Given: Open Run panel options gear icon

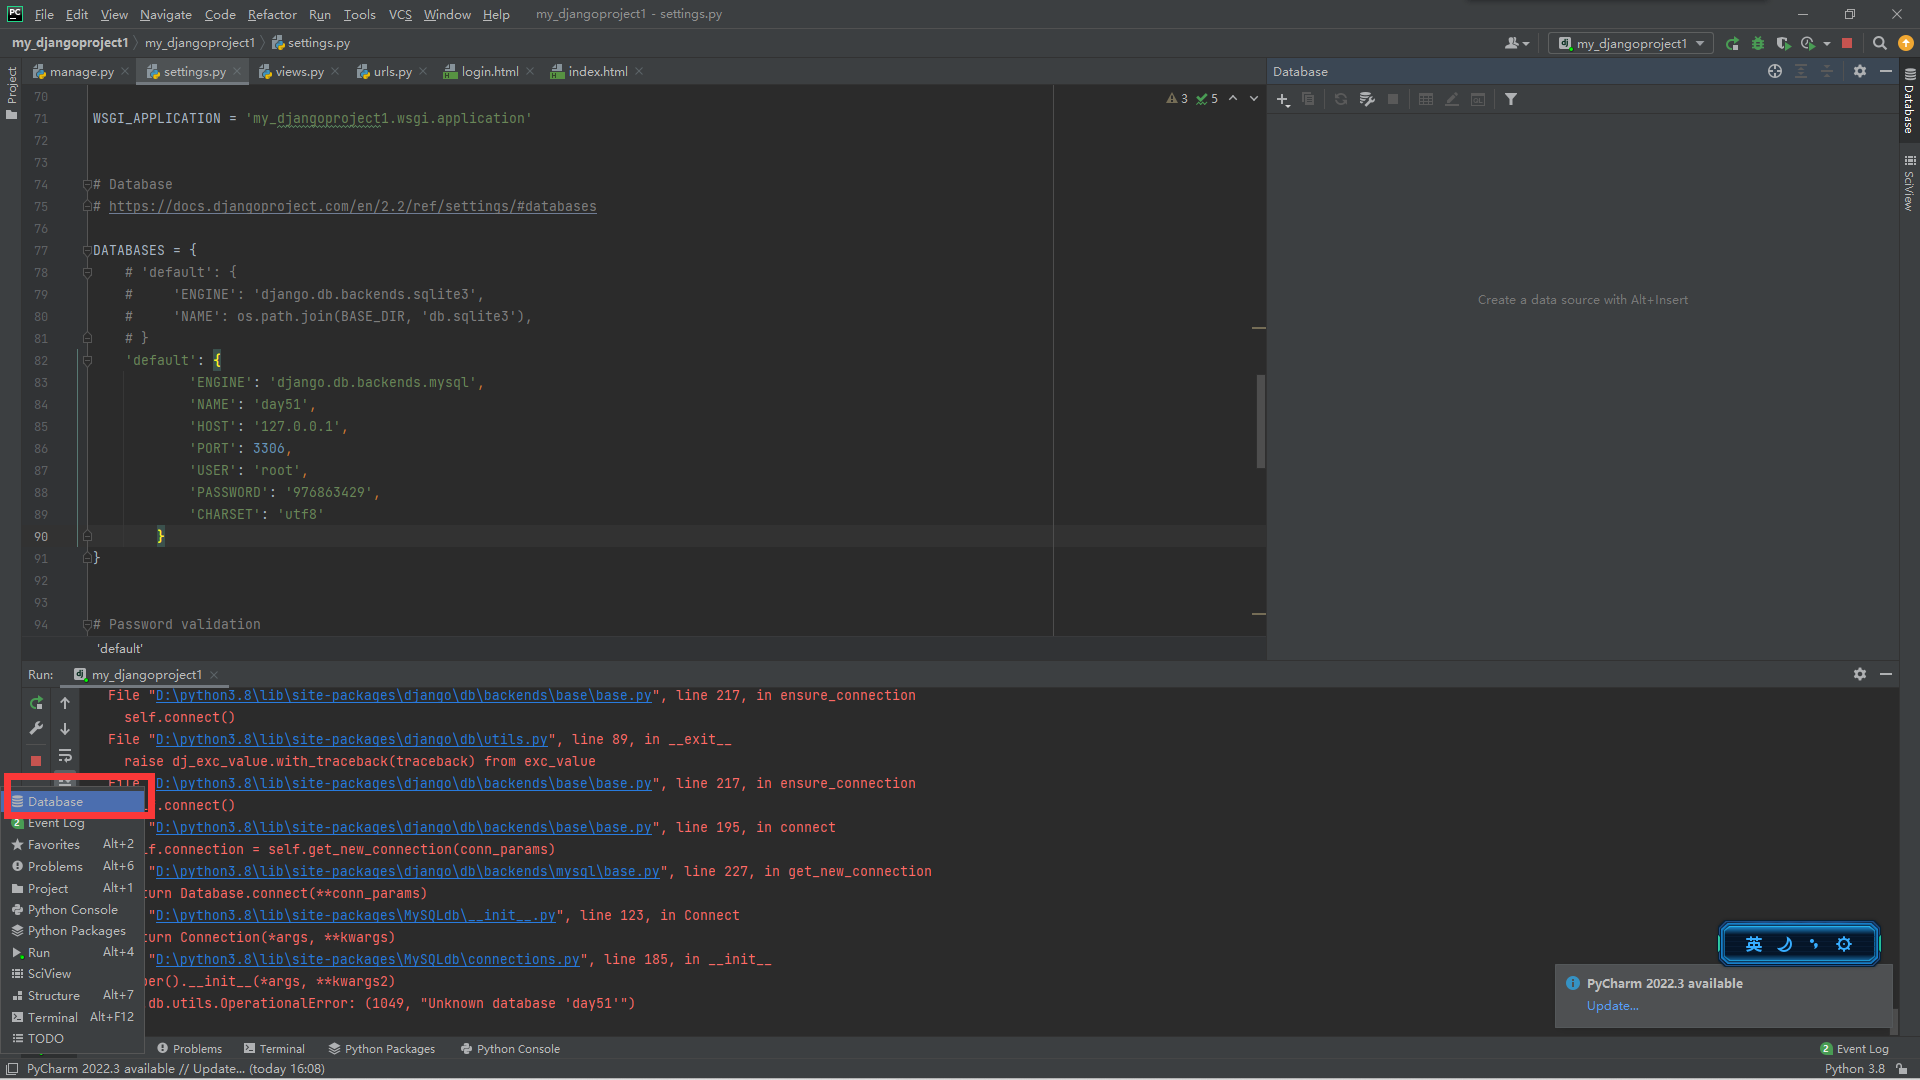Looking at the screenshot, I should [1860, 674].
